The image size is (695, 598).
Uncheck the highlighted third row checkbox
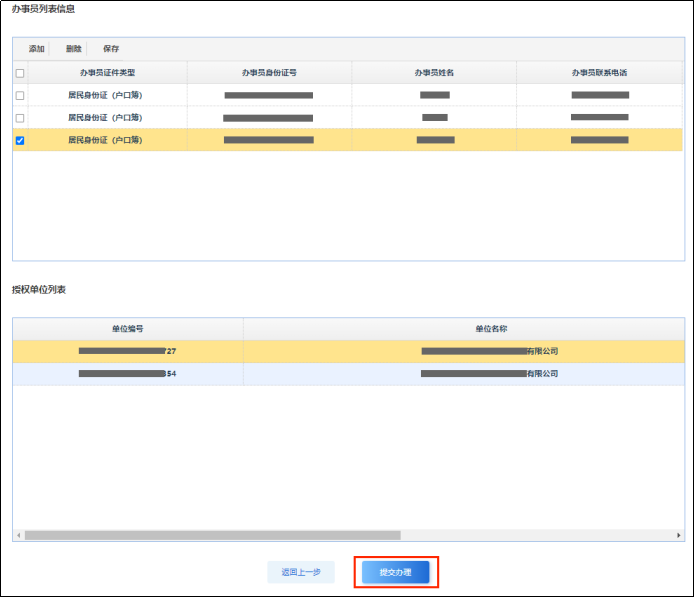pos(20,141)
